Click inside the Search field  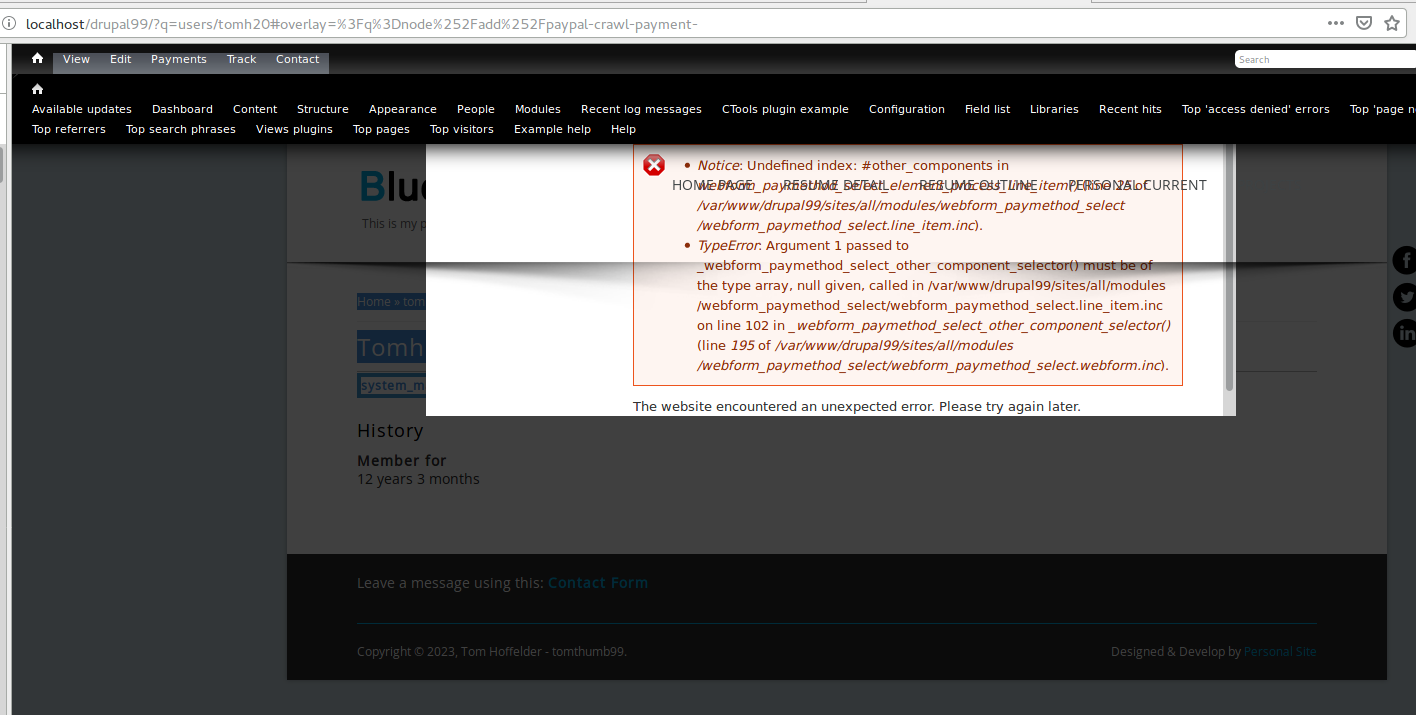coord(1322,59)
